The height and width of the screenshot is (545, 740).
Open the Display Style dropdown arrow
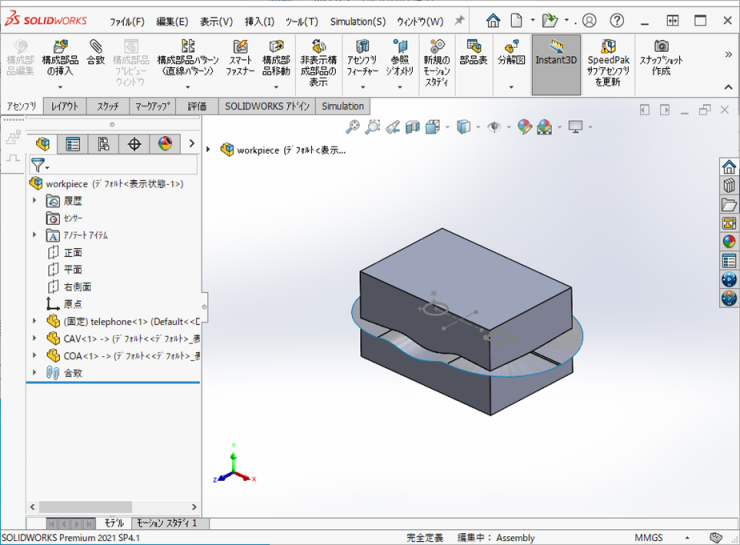pyautogui.click(x=478, y=127)
